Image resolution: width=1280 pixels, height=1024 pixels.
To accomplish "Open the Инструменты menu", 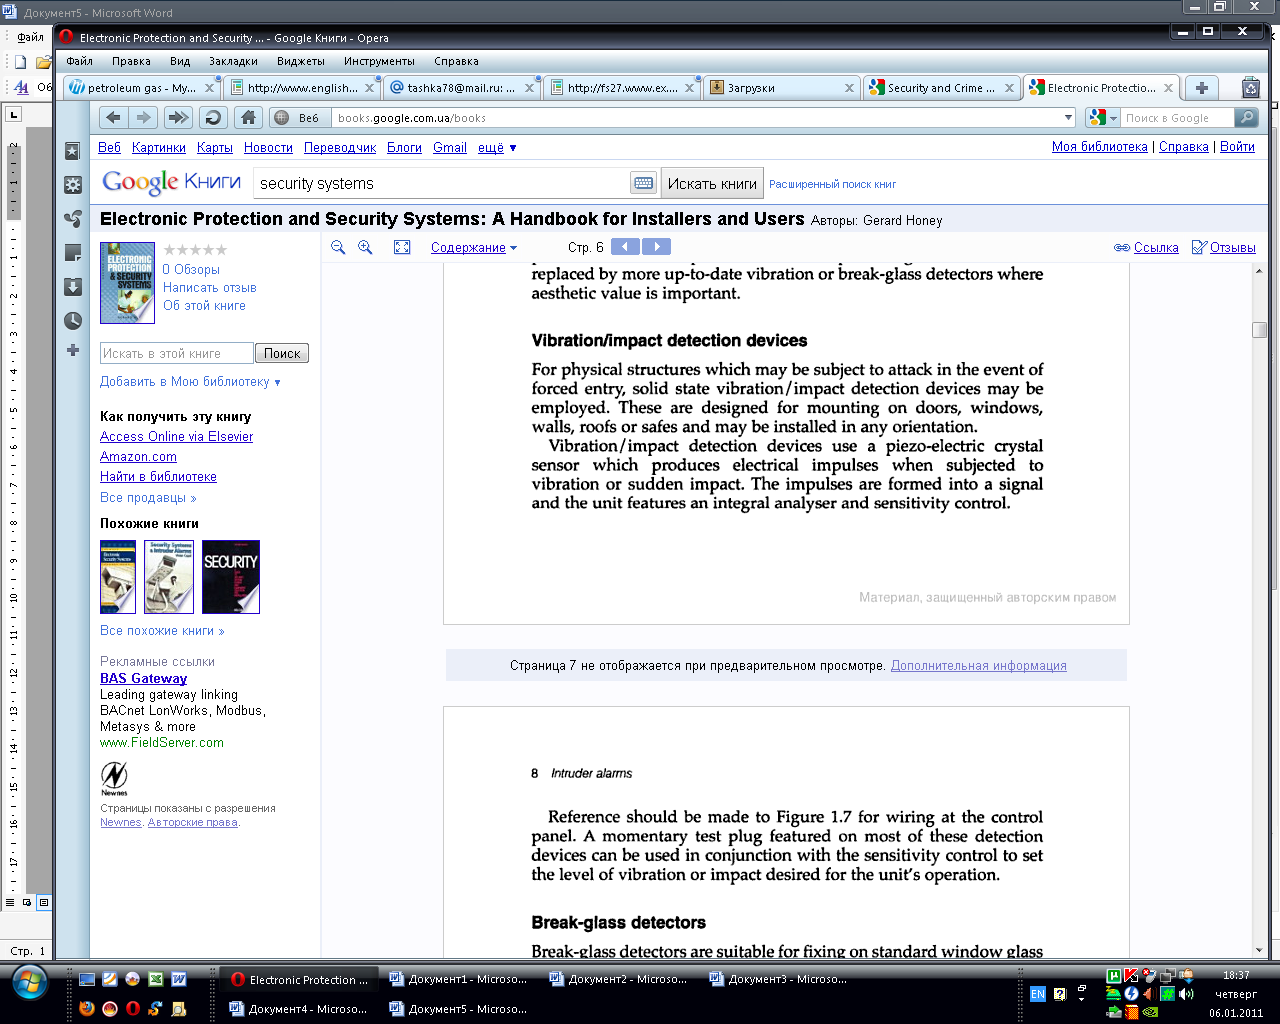I will [379, 61].
